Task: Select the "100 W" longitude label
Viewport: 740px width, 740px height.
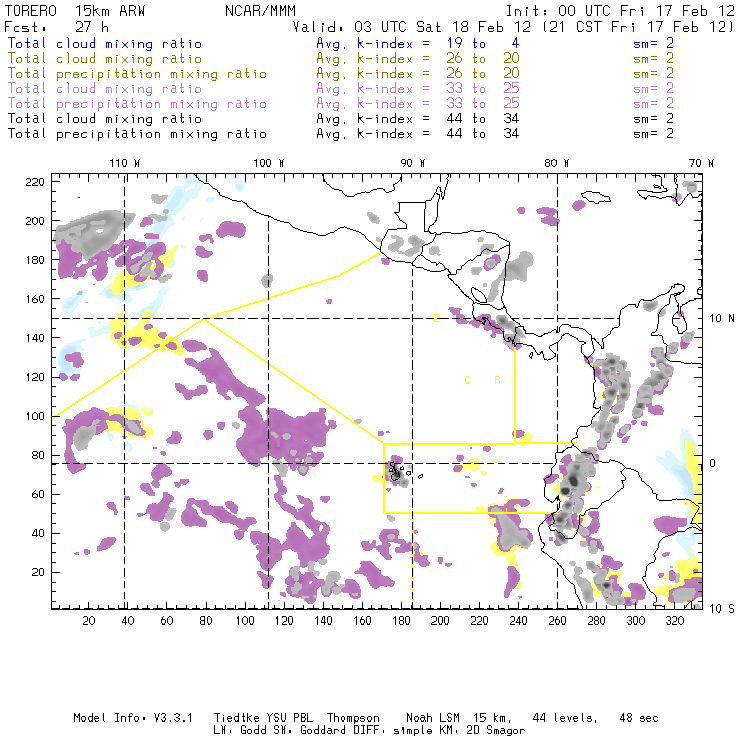Action: (269, 163)
